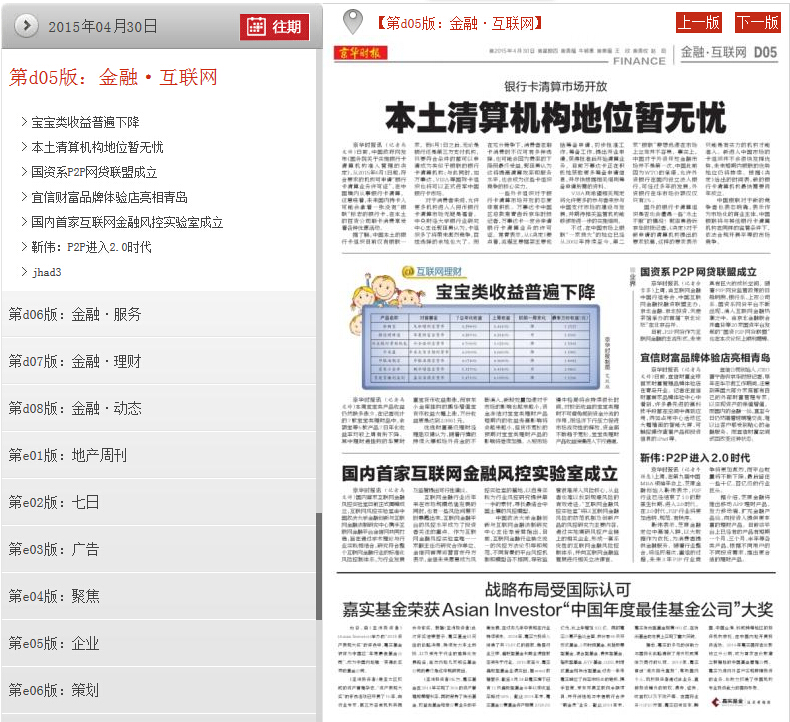
Task: Expand section 第e03版:广告
Action: pos(159,549)
